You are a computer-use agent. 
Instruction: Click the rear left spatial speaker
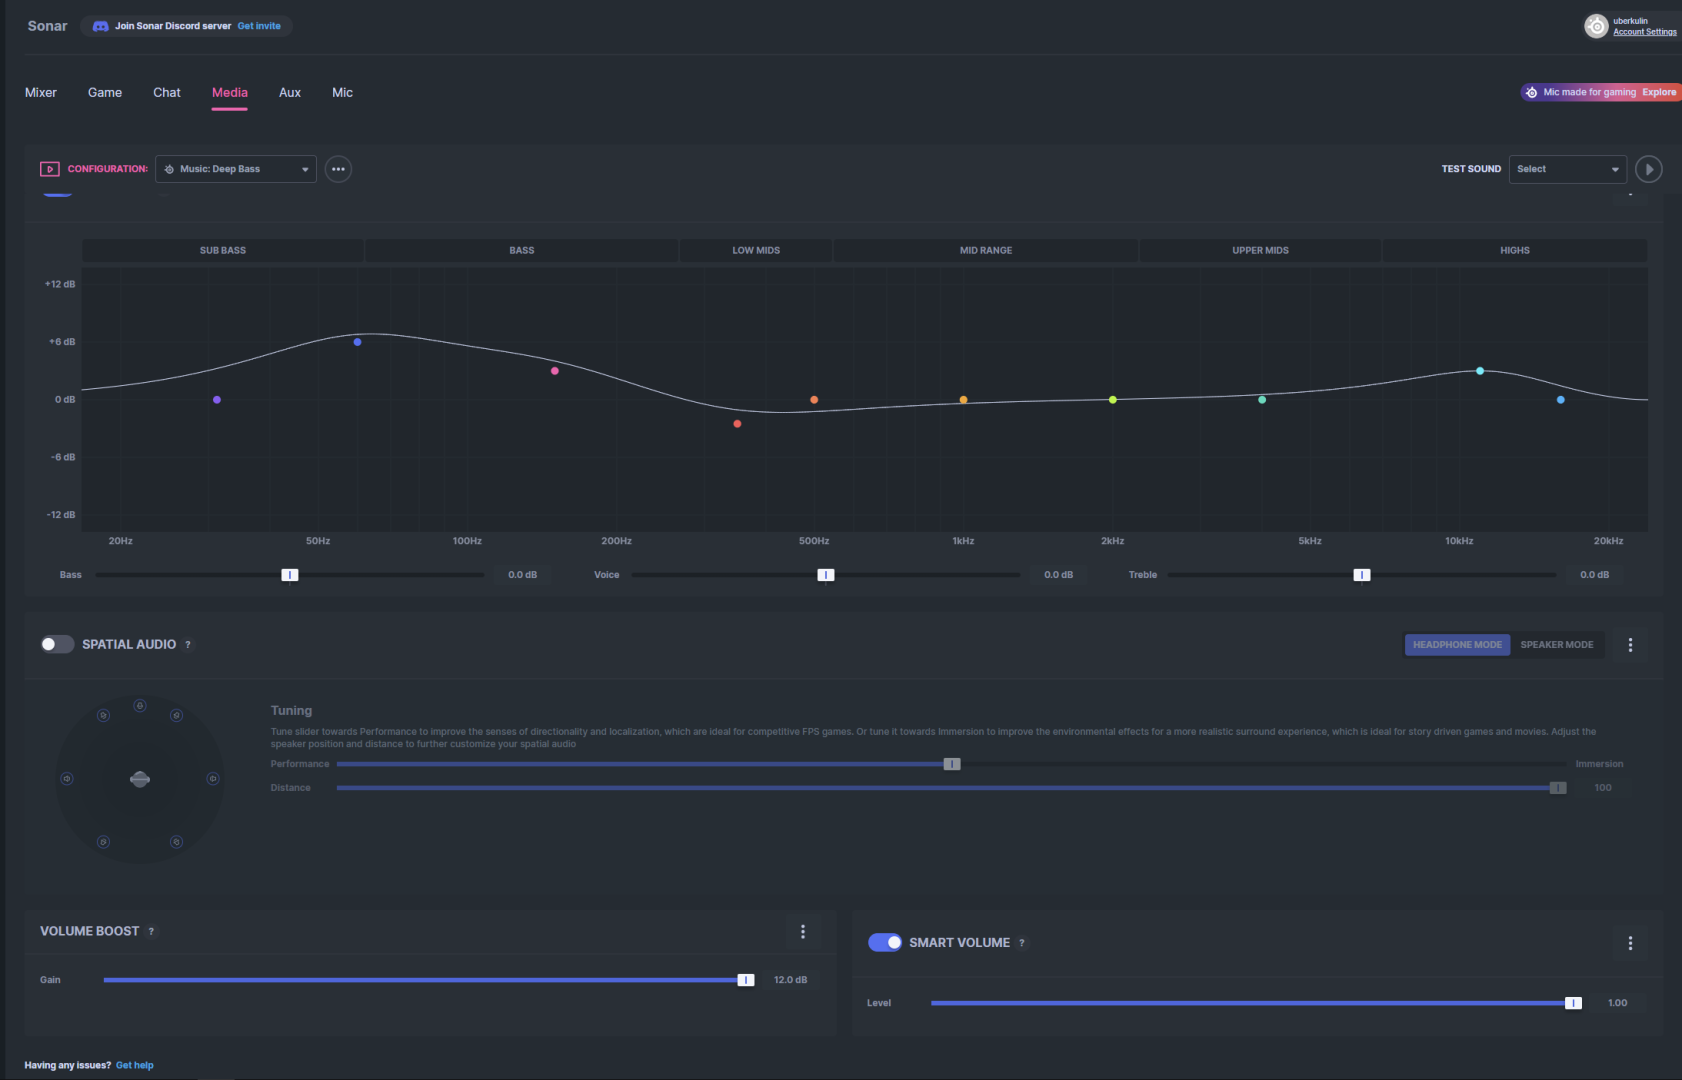point(103,842)
